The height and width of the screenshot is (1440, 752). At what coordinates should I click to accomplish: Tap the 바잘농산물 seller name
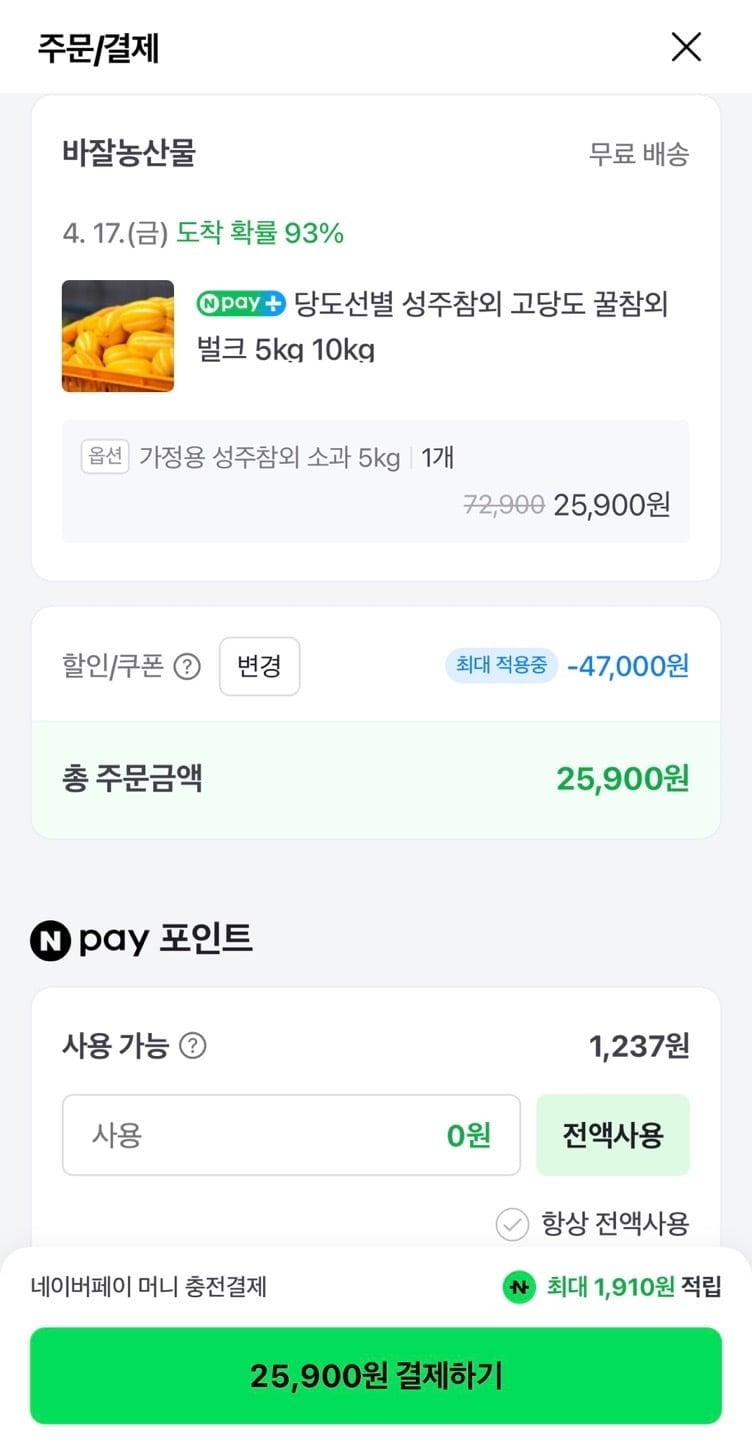pos(129,153)
